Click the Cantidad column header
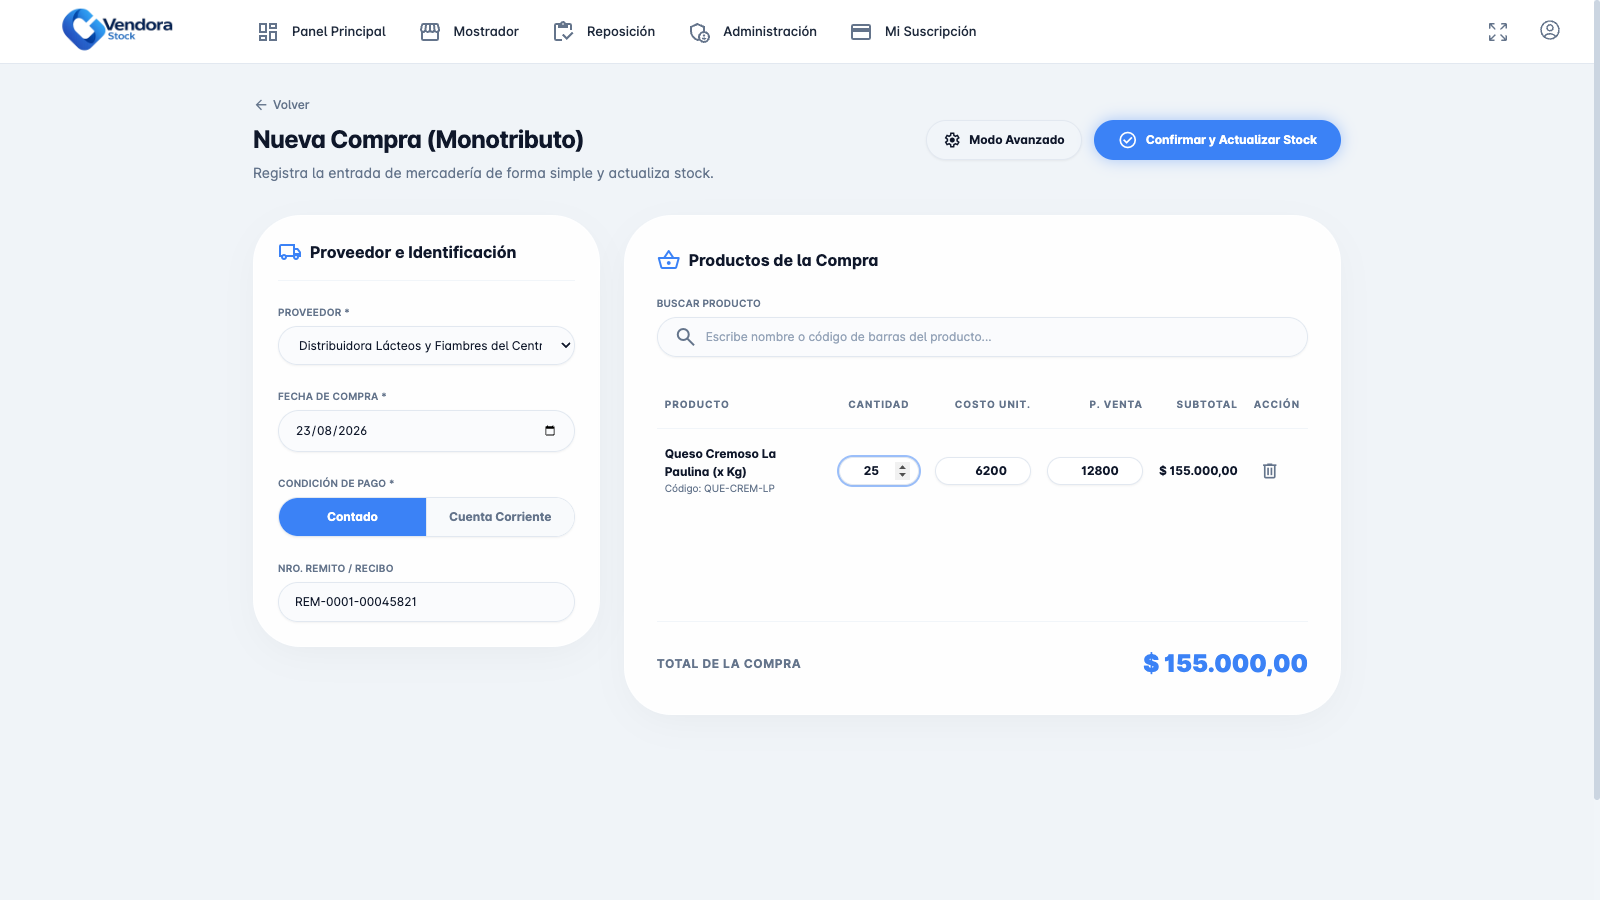This screenshot has height=900, width=1600. tap(878, 405)
